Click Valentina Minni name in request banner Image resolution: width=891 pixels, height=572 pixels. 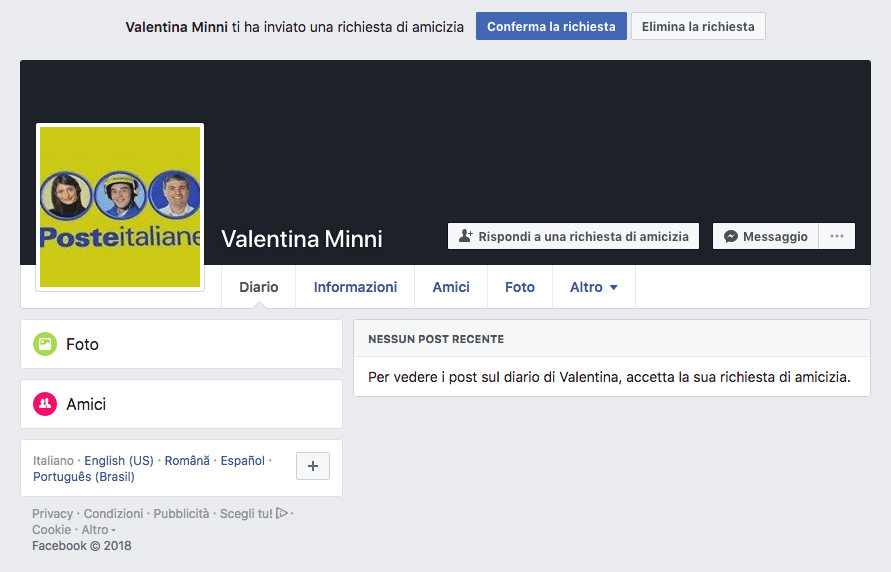click(176, 27)
